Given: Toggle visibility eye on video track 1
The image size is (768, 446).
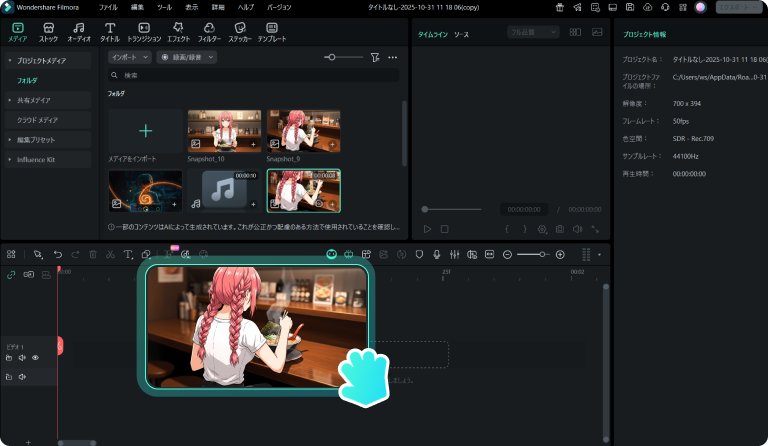Looking at the screenshot, I should click(35, 357).
